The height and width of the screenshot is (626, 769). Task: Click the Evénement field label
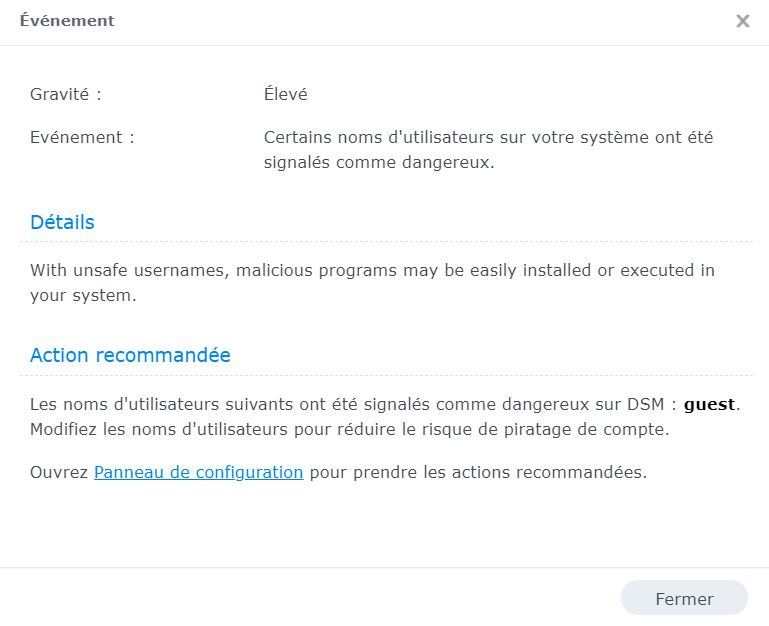(82, 137)
